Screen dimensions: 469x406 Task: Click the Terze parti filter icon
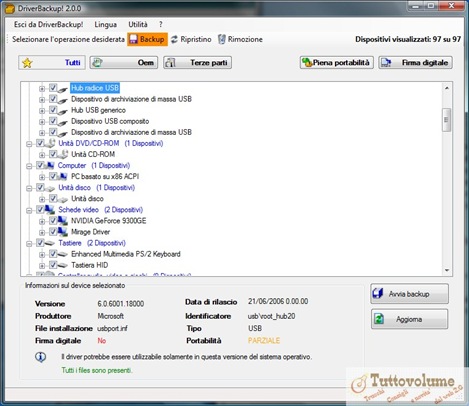pos(171,63)
